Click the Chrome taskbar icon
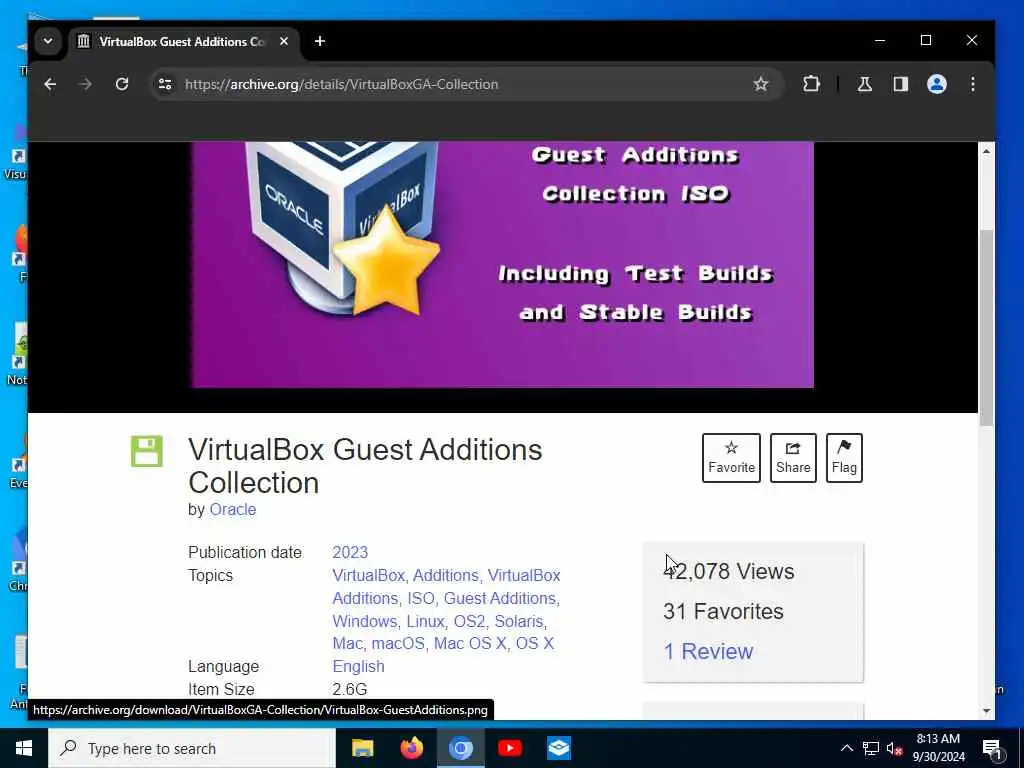The image size is (1024, 768). click(x=460, y=748)
